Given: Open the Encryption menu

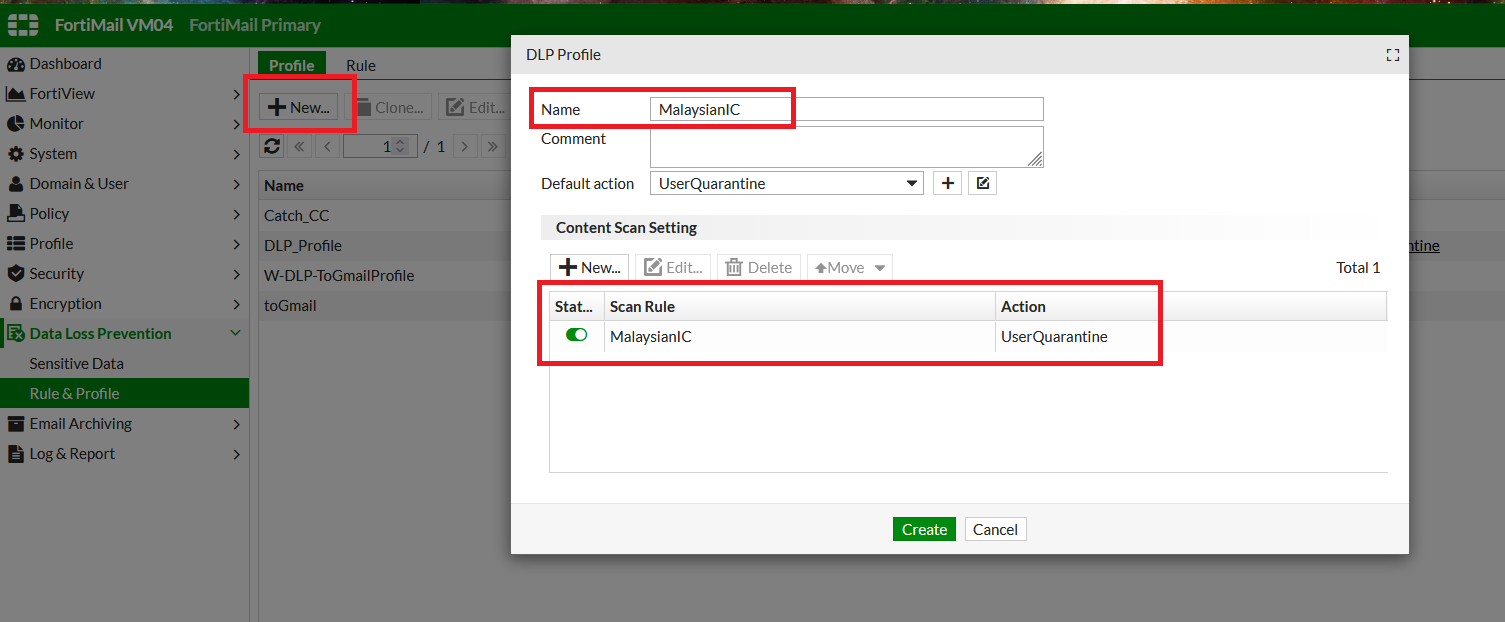Looking at the screenshot, I should [x=124, y=304].
